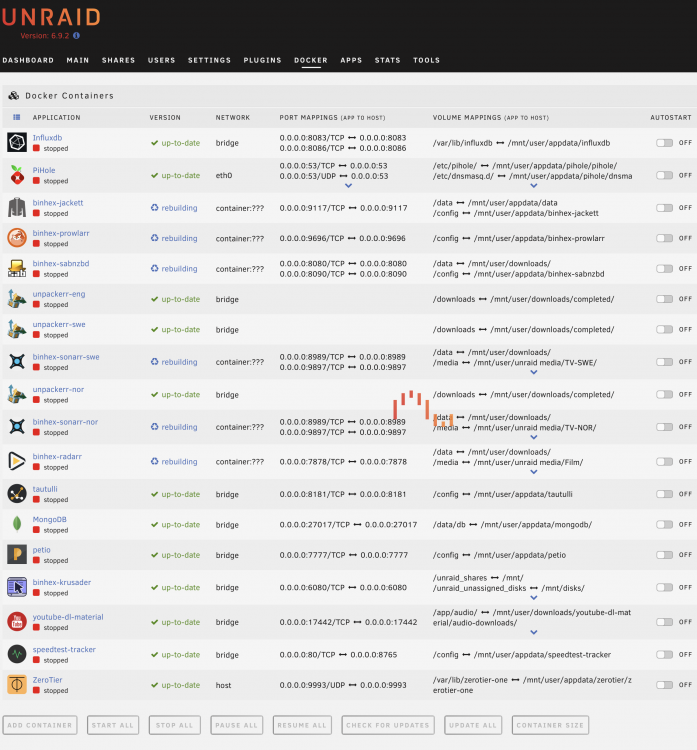
Task: Enable autostart for binhex-radarr
Action: (664, 462)
